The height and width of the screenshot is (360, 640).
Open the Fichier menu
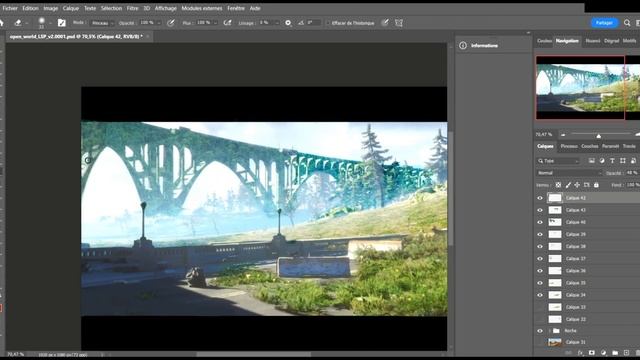tap(10, 8)
